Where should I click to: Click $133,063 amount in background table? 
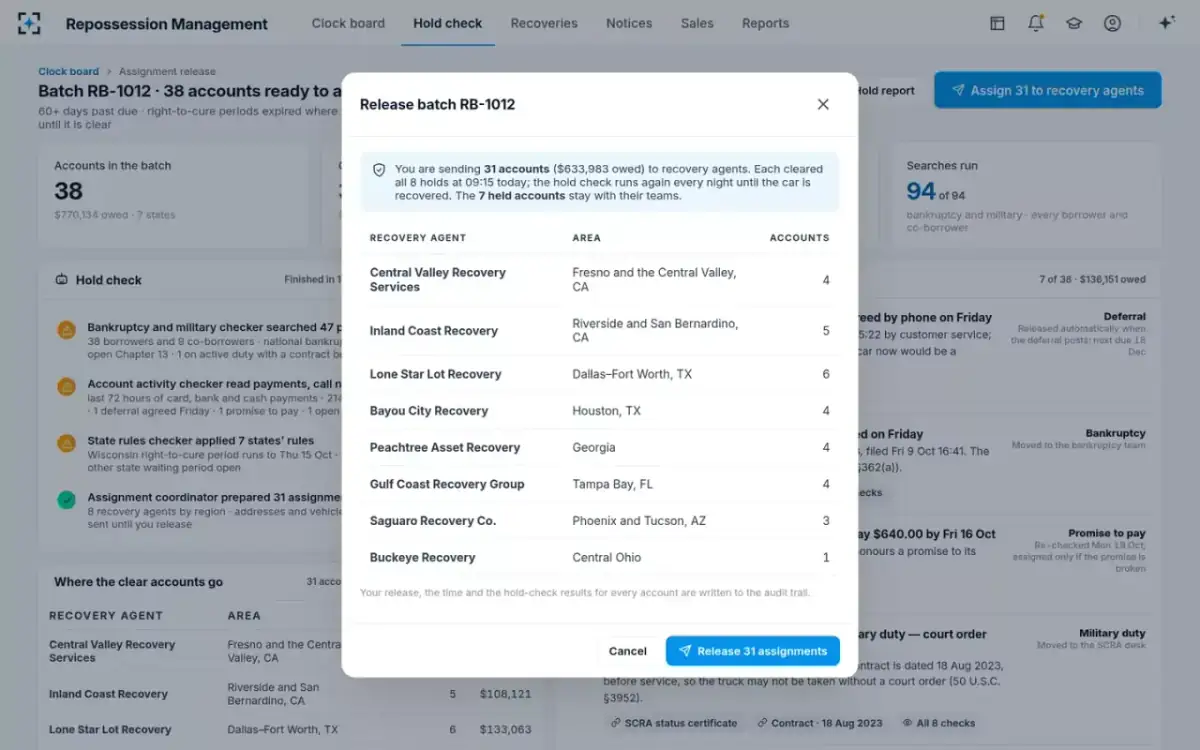(506, 730)
